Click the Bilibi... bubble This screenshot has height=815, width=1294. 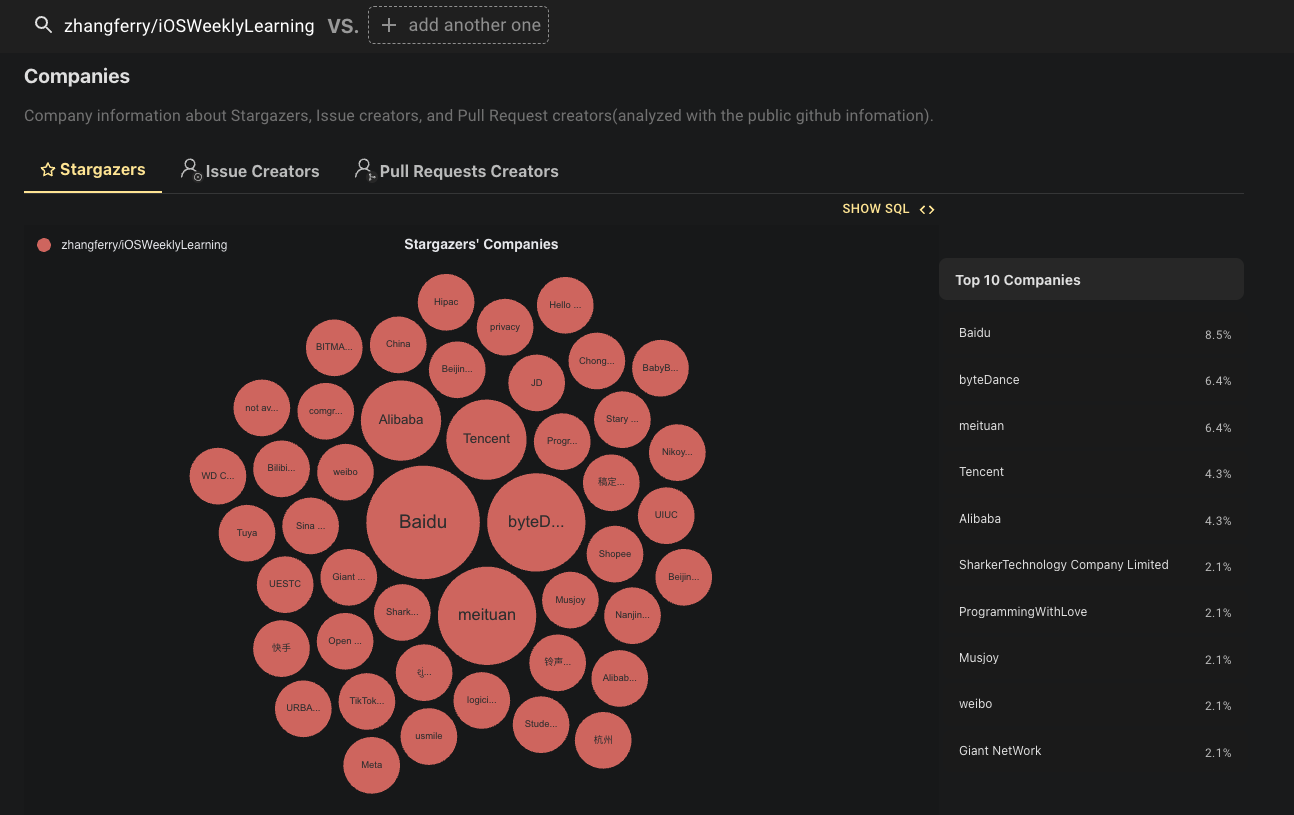[281, 468]
